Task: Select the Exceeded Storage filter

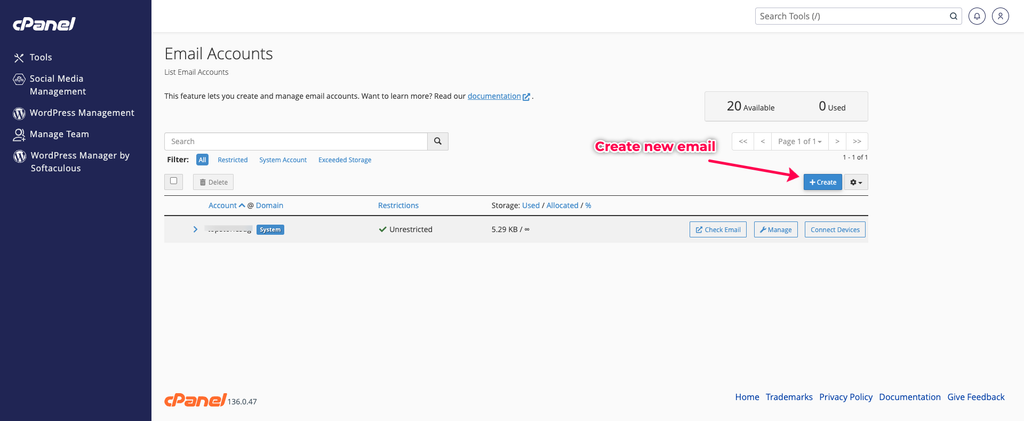Action: [345, 160]
